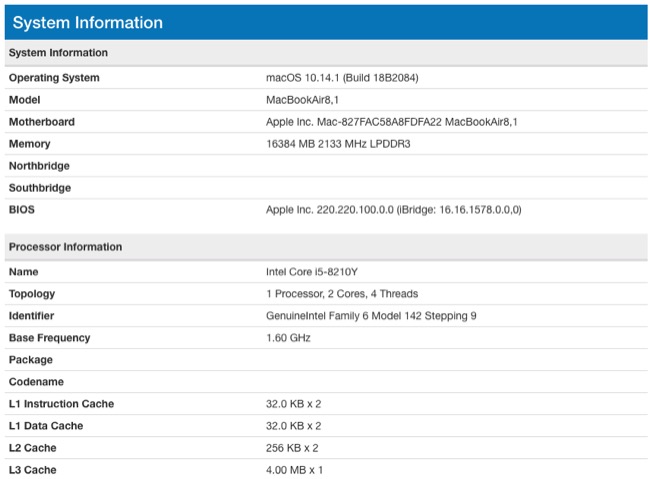This screenshot has width=650, height=479.
Task: Click the 4.00 MB x 1 L3 cache value
Action: [294, 470]
